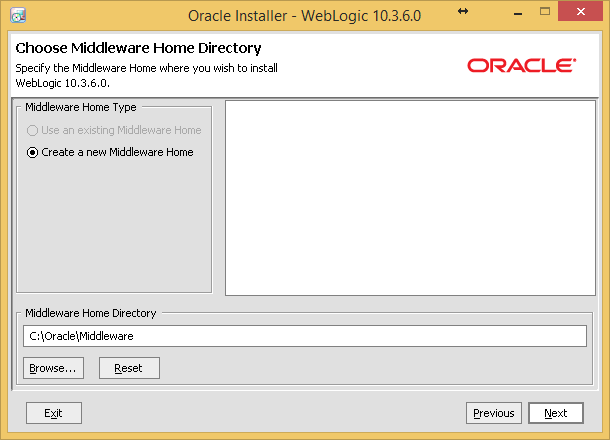Image resolution: width=610 pixels, height=440 pixels.
Task: Select Create a new Middleware Home
Action: click(110, 152)
